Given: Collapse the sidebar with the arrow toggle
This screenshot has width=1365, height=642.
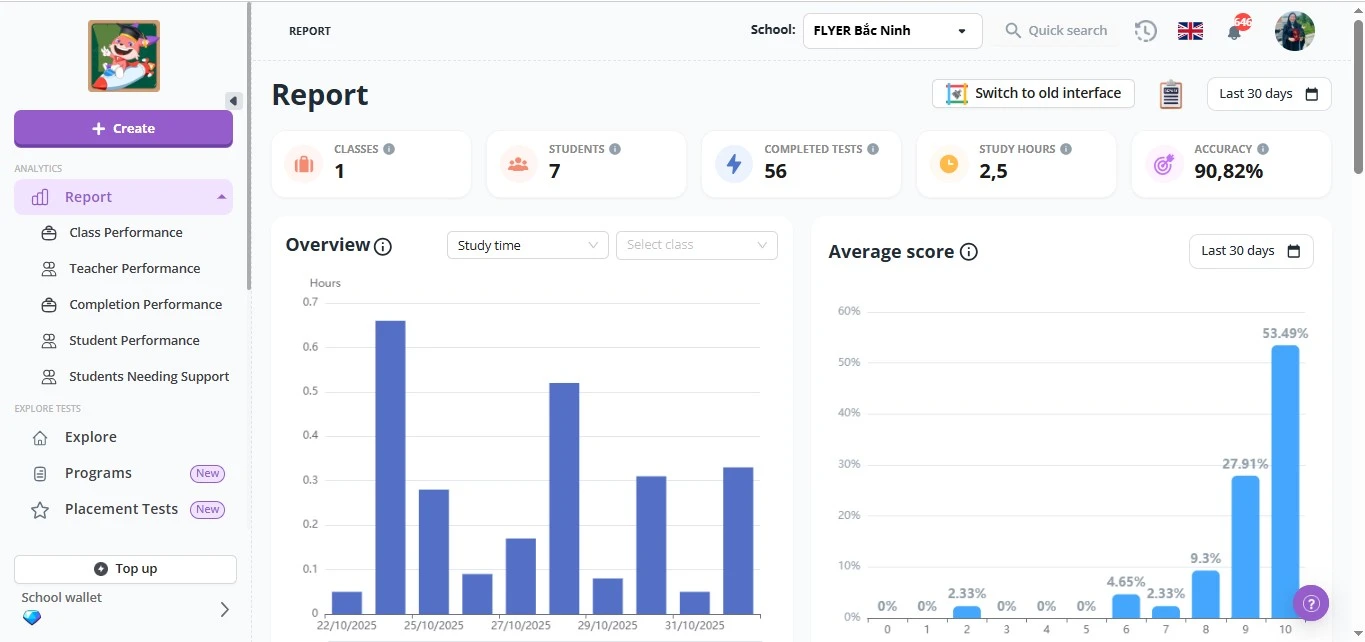Looking at the screenshot, I should [233, 101].
